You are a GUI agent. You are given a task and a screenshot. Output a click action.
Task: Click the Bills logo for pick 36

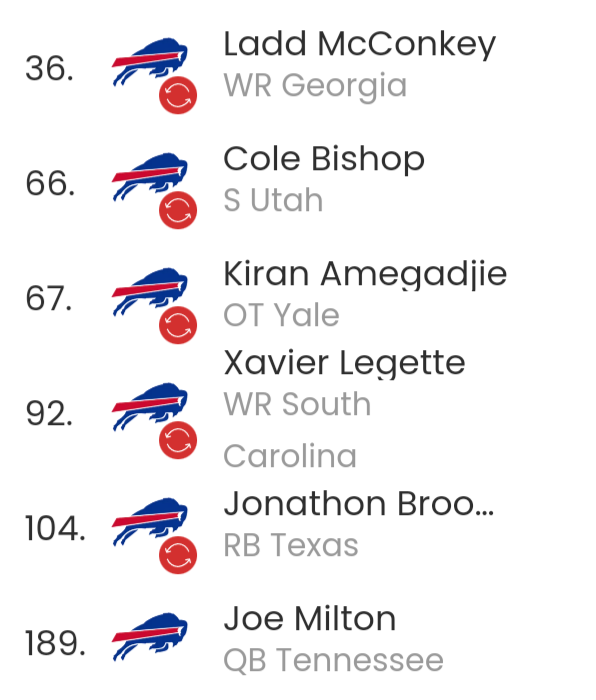tap(150, 61)
